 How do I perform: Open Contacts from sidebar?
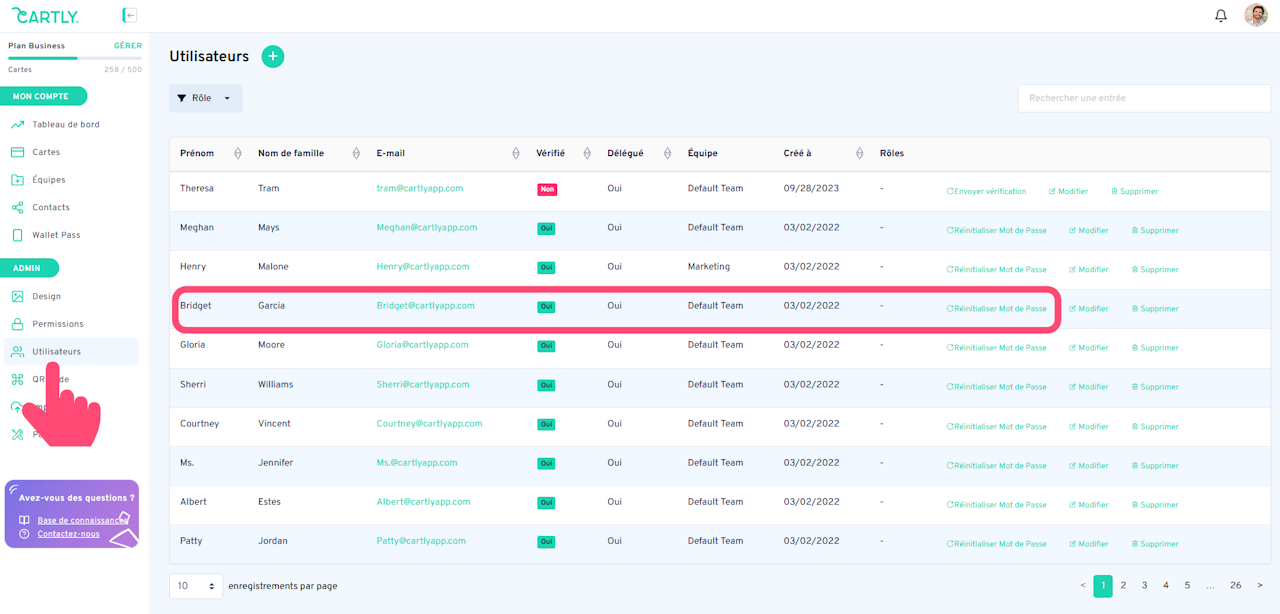tap(50, 207)
